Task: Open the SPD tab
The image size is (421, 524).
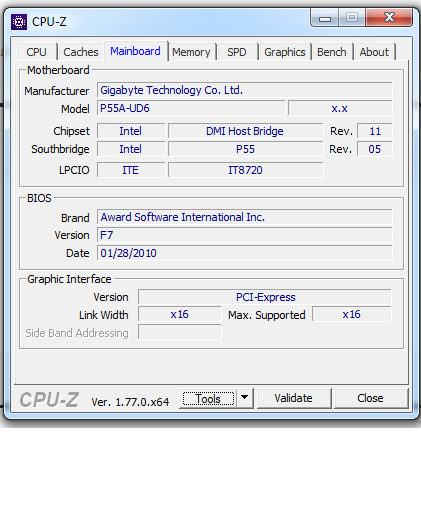Action: coord(237,52)
